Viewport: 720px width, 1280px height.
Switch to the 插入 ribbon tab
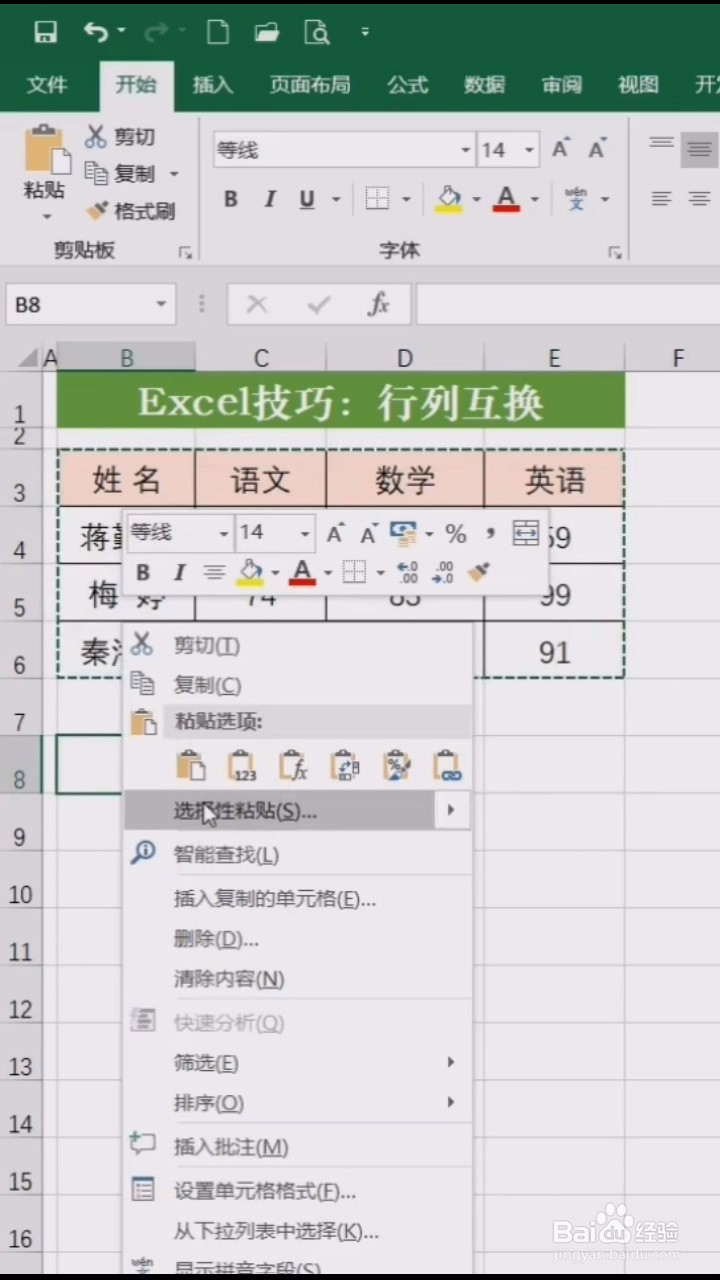212,86
